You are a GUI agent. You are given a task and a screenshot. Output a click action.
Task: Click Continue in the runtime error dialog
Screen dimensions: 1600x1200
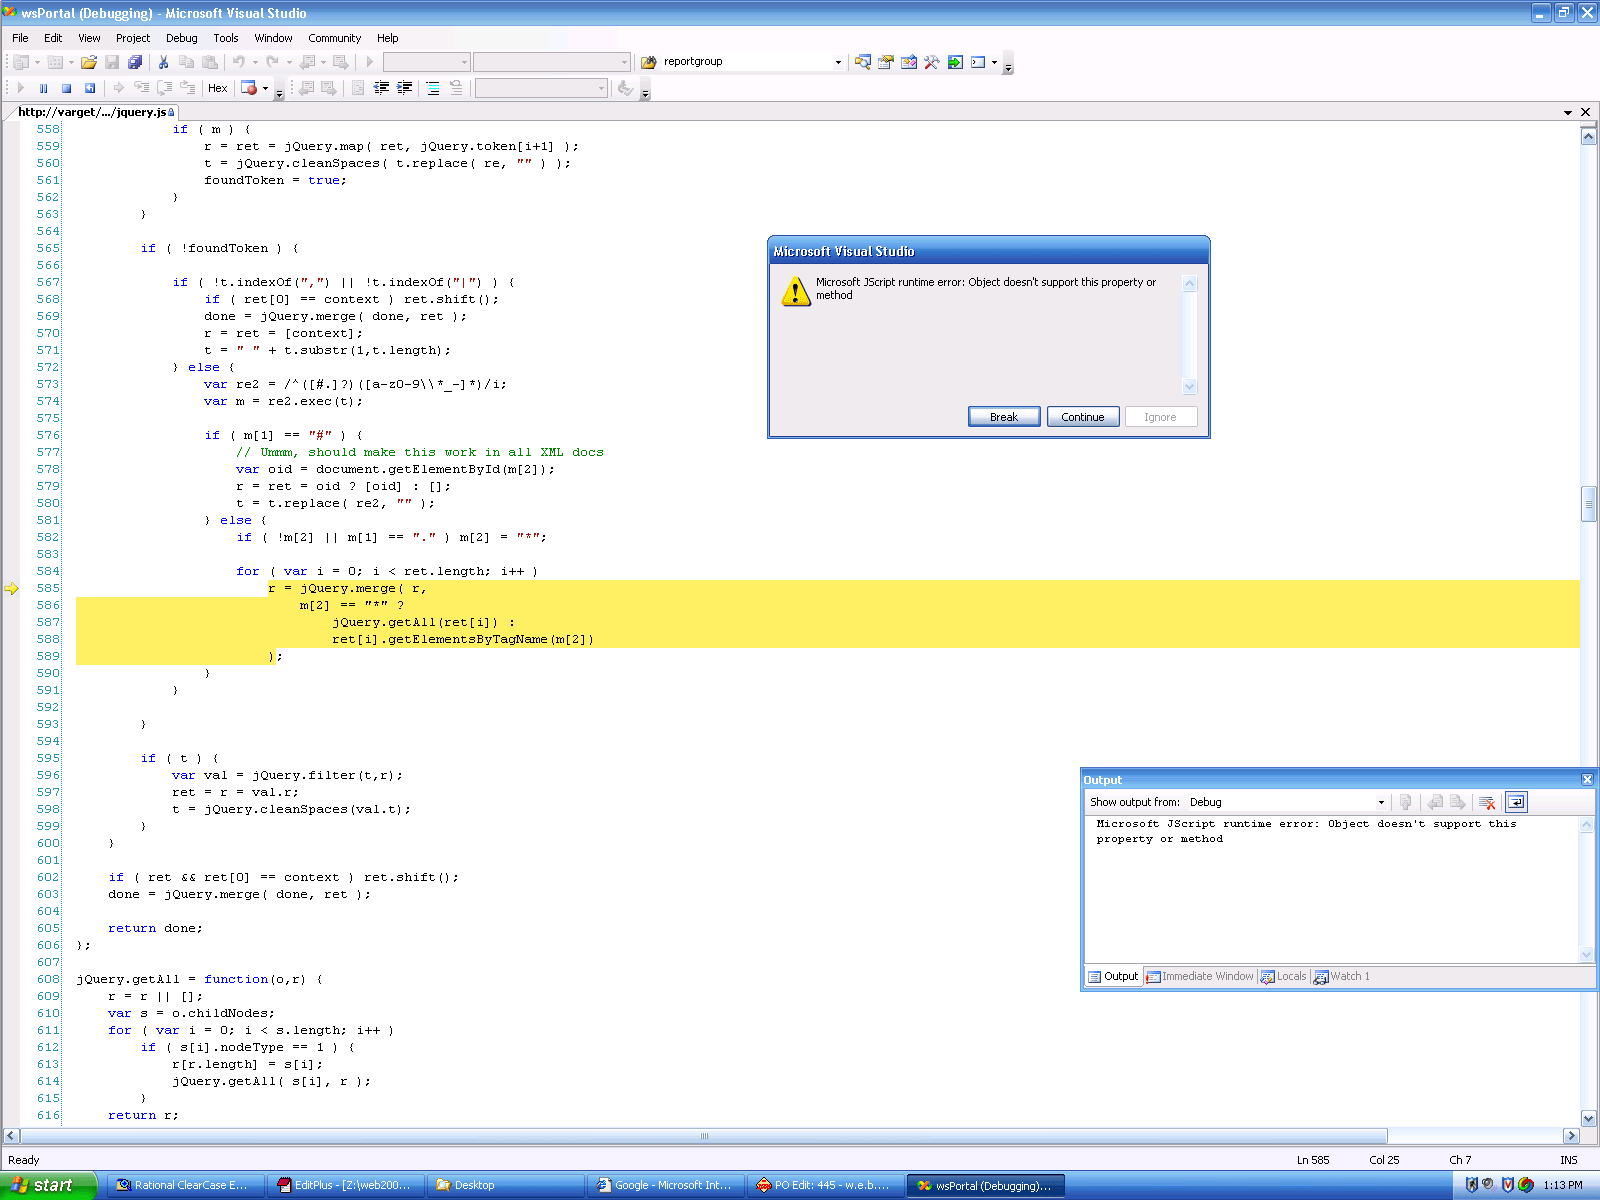click(x=1082, y=417)
